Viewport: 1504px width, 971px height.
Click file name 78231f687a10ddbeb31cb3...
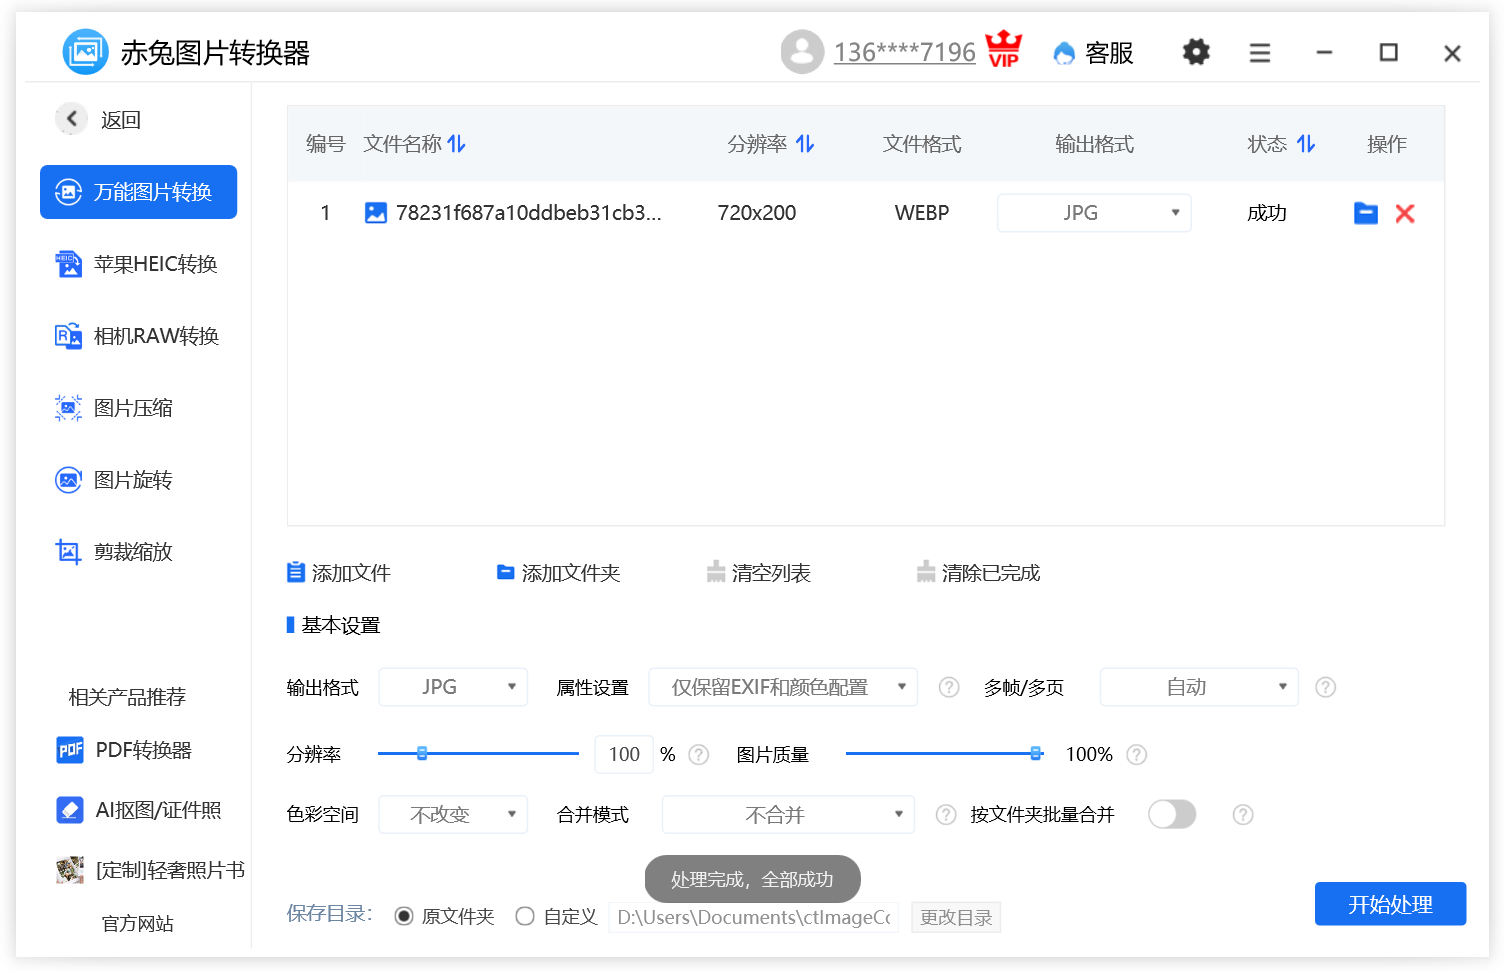tap(529, 213)
